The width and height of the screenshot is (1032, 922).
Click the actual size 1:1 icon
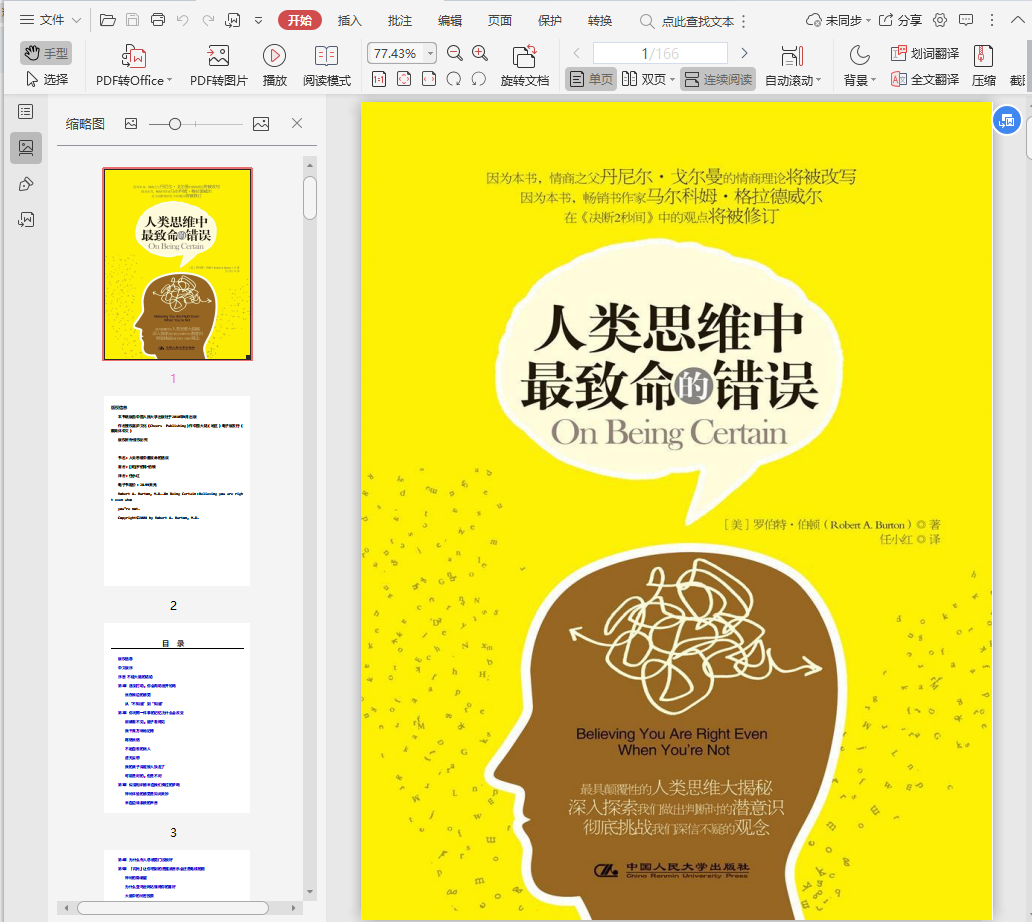378,80
